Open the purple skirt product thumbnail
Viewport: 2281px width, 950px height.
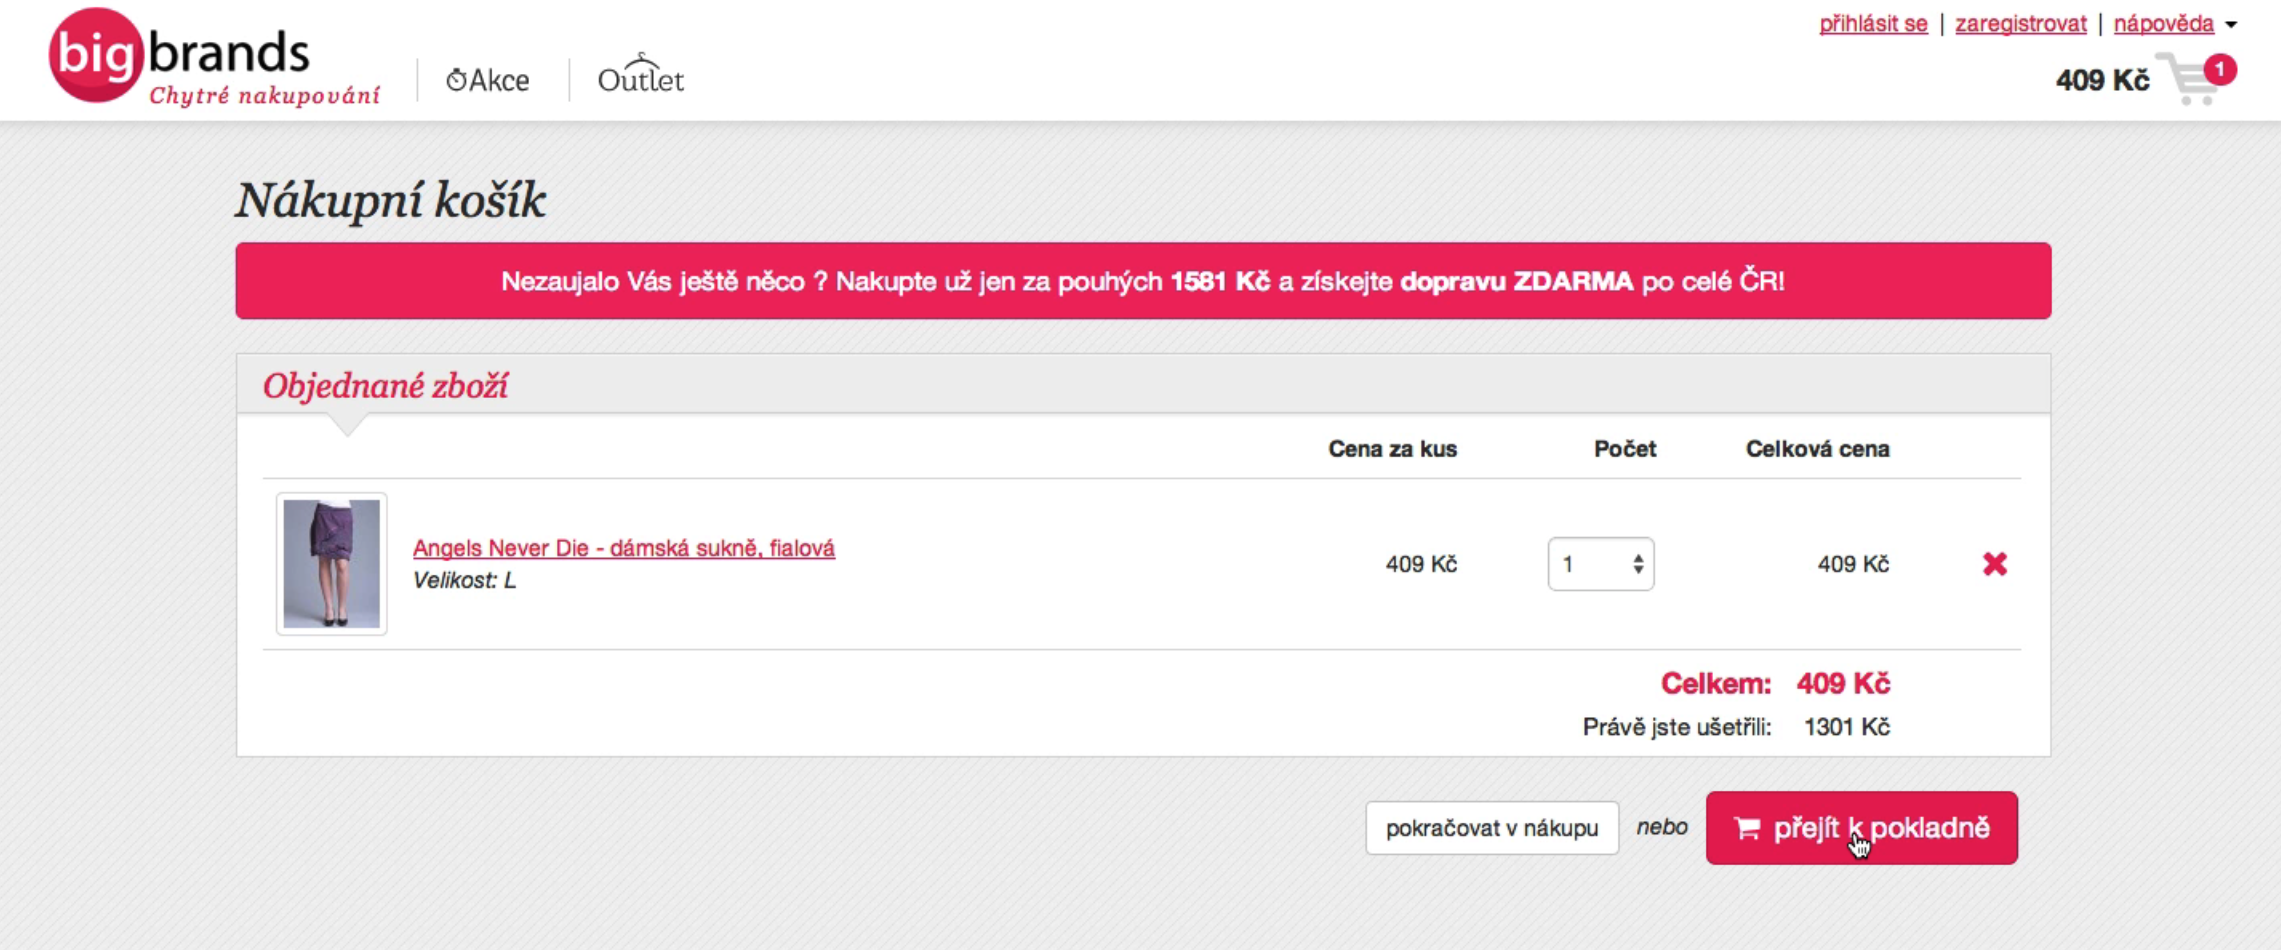click(x=332, y=564)
